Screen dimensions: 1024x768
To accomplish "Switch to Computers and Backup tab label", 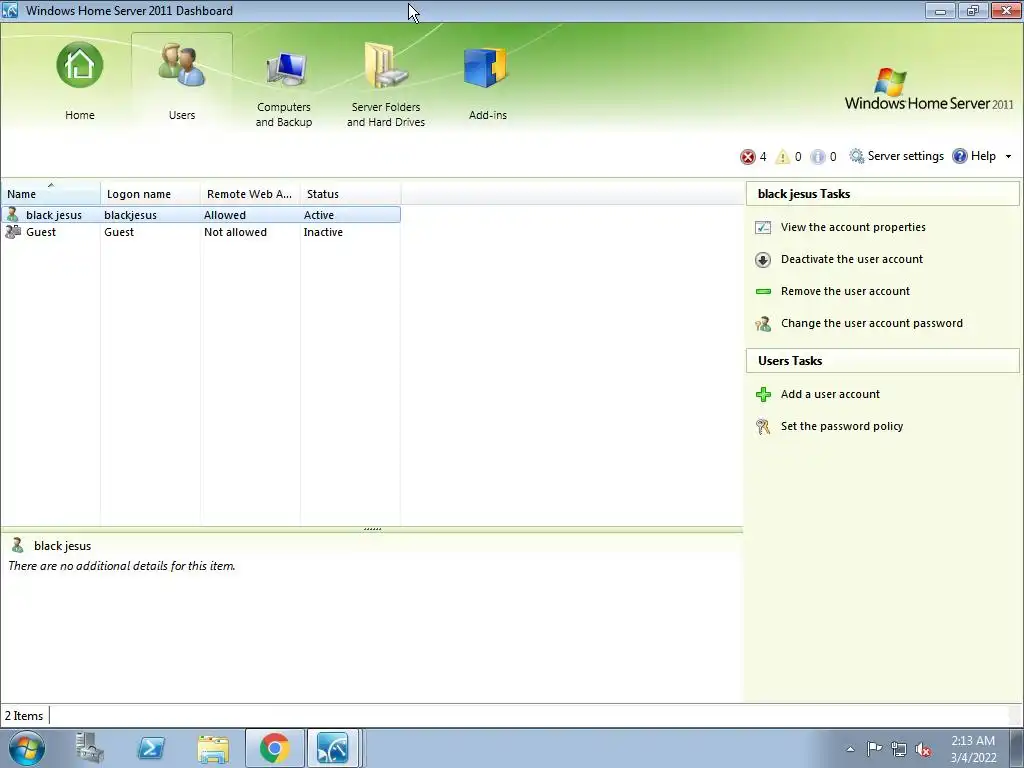I will [x=283, y=114].
